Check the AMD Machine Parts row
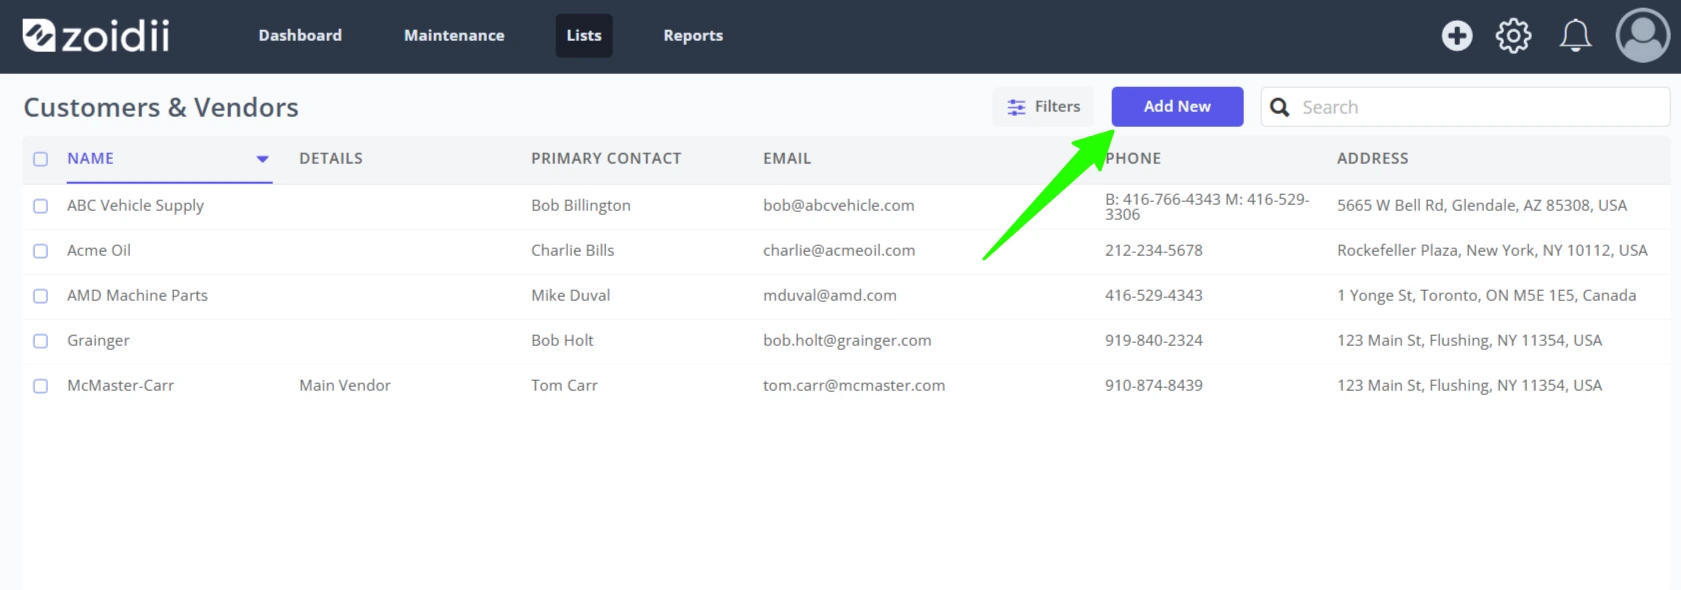Viewport: 1681px width, 590px height. (x=40, y=296)
